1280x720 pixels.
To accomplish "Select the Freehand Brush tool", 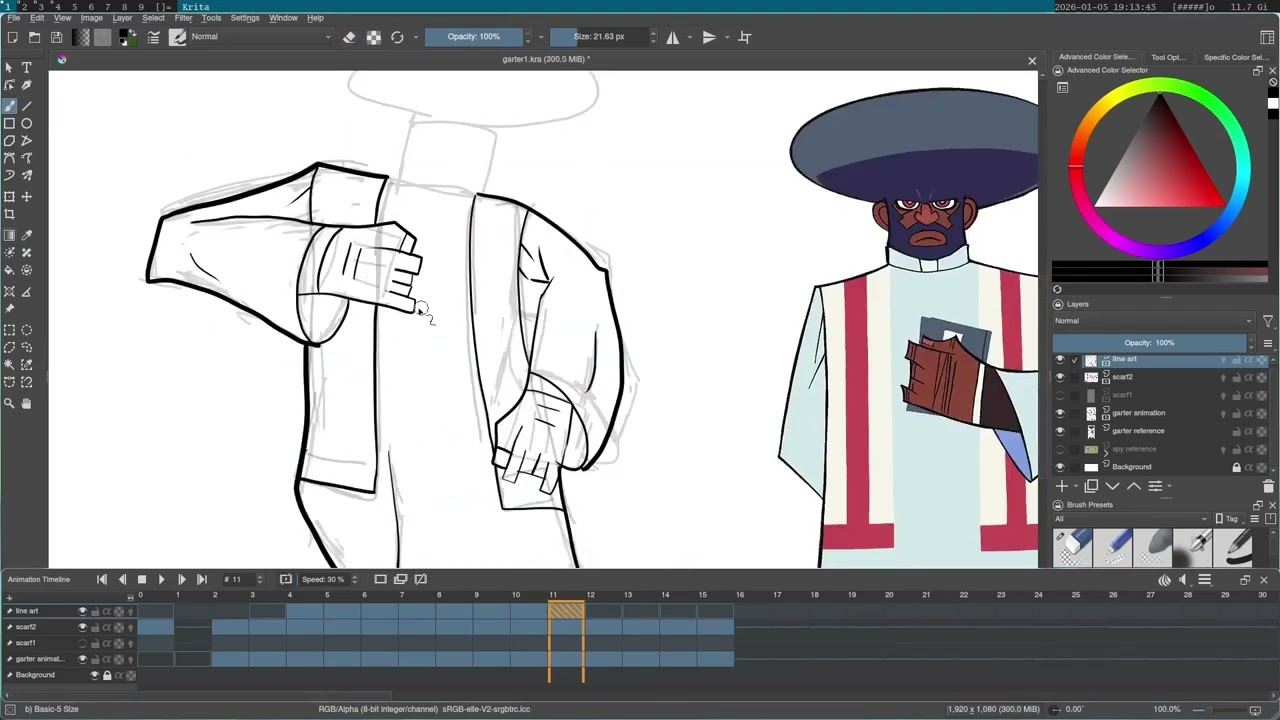I will (9, 104).
